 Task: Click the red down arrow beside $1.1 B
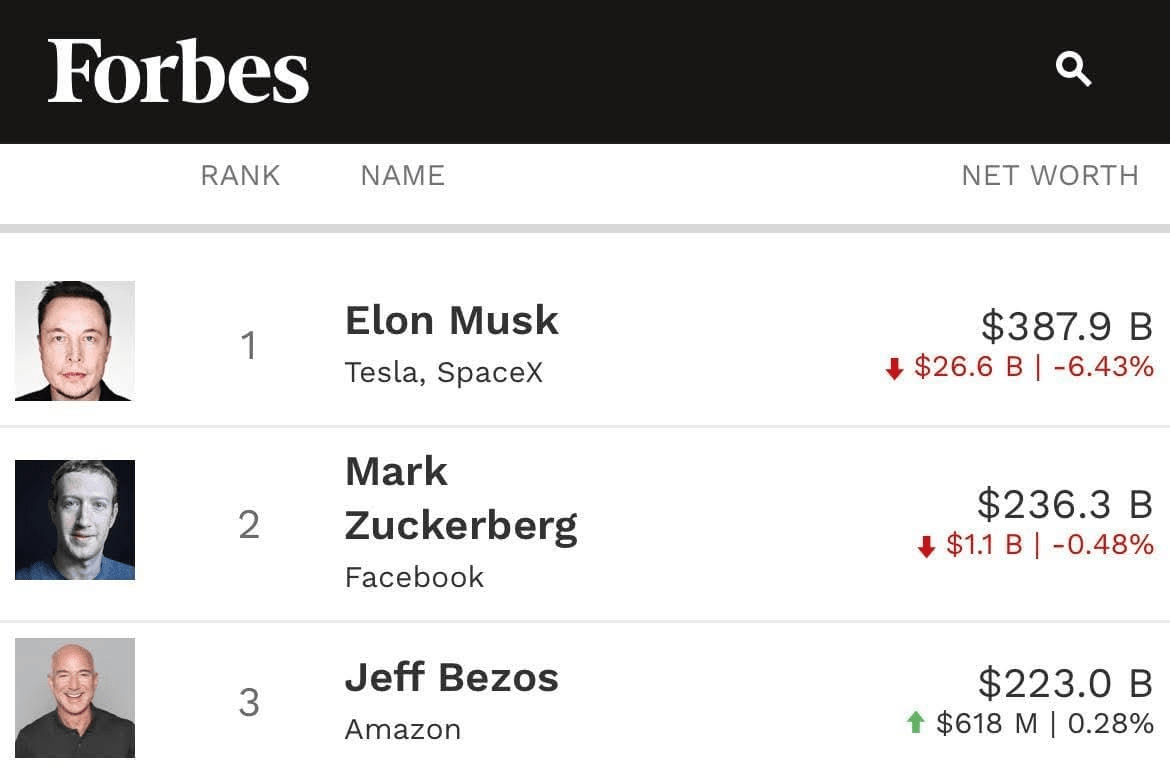pyautogui.click(x=926, y=546)
